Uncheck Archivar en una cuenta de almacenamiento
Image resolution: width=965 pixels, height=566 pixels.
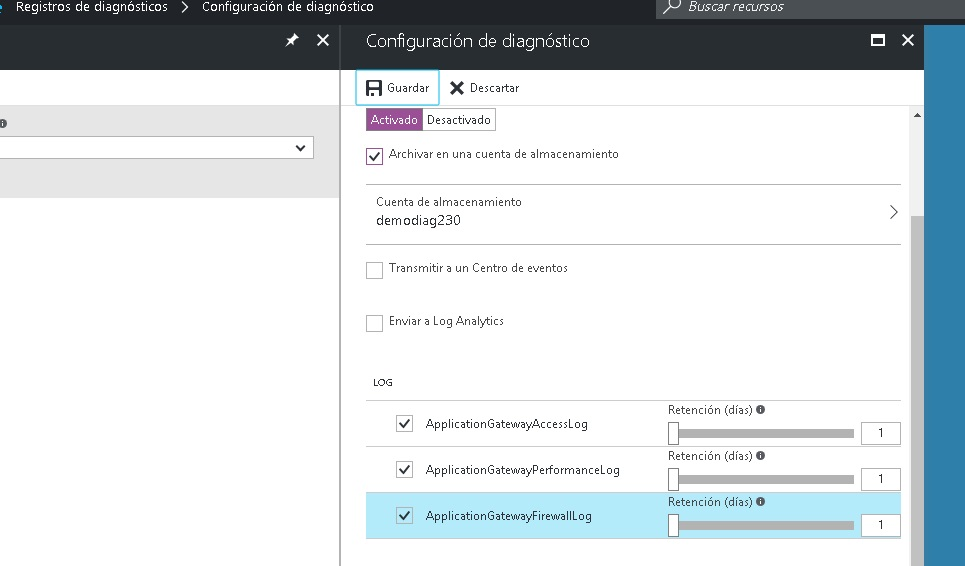tap(375, 156)
